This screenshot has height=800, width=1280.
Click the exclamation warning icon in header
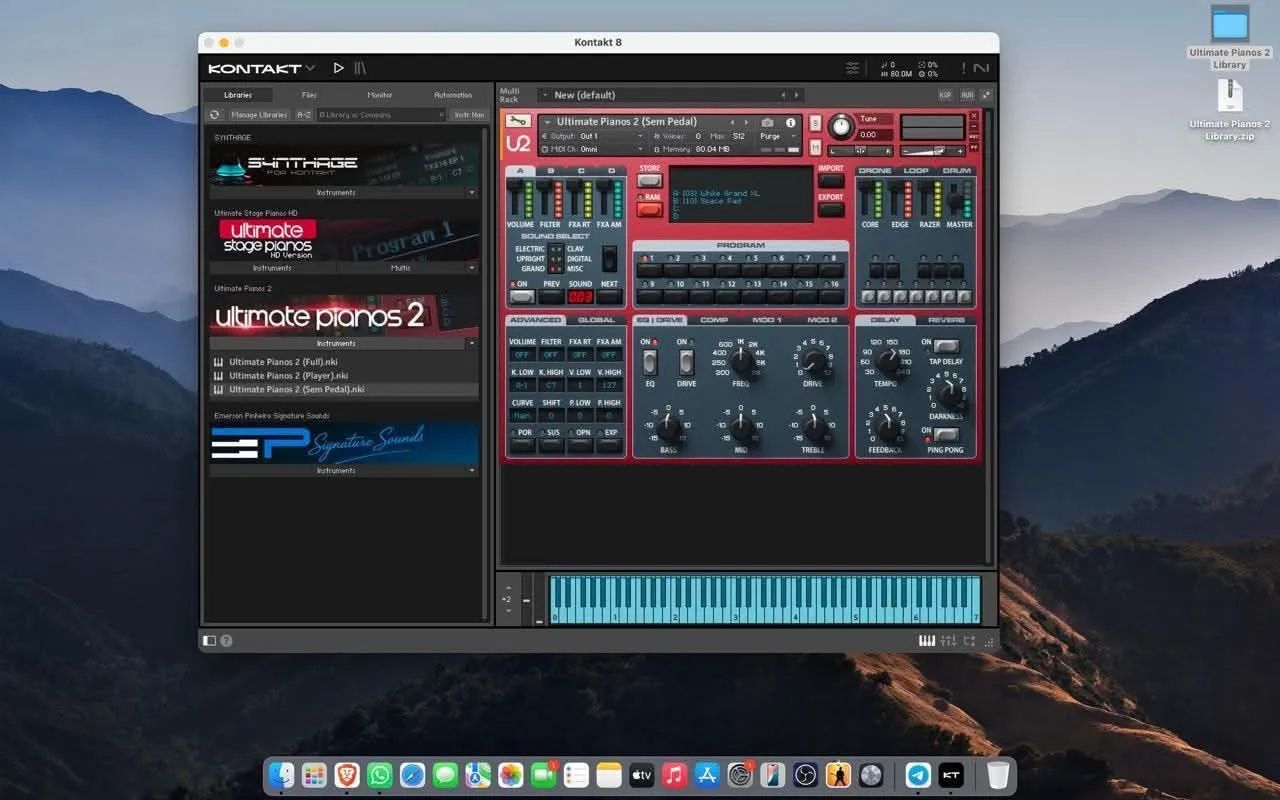964,68
